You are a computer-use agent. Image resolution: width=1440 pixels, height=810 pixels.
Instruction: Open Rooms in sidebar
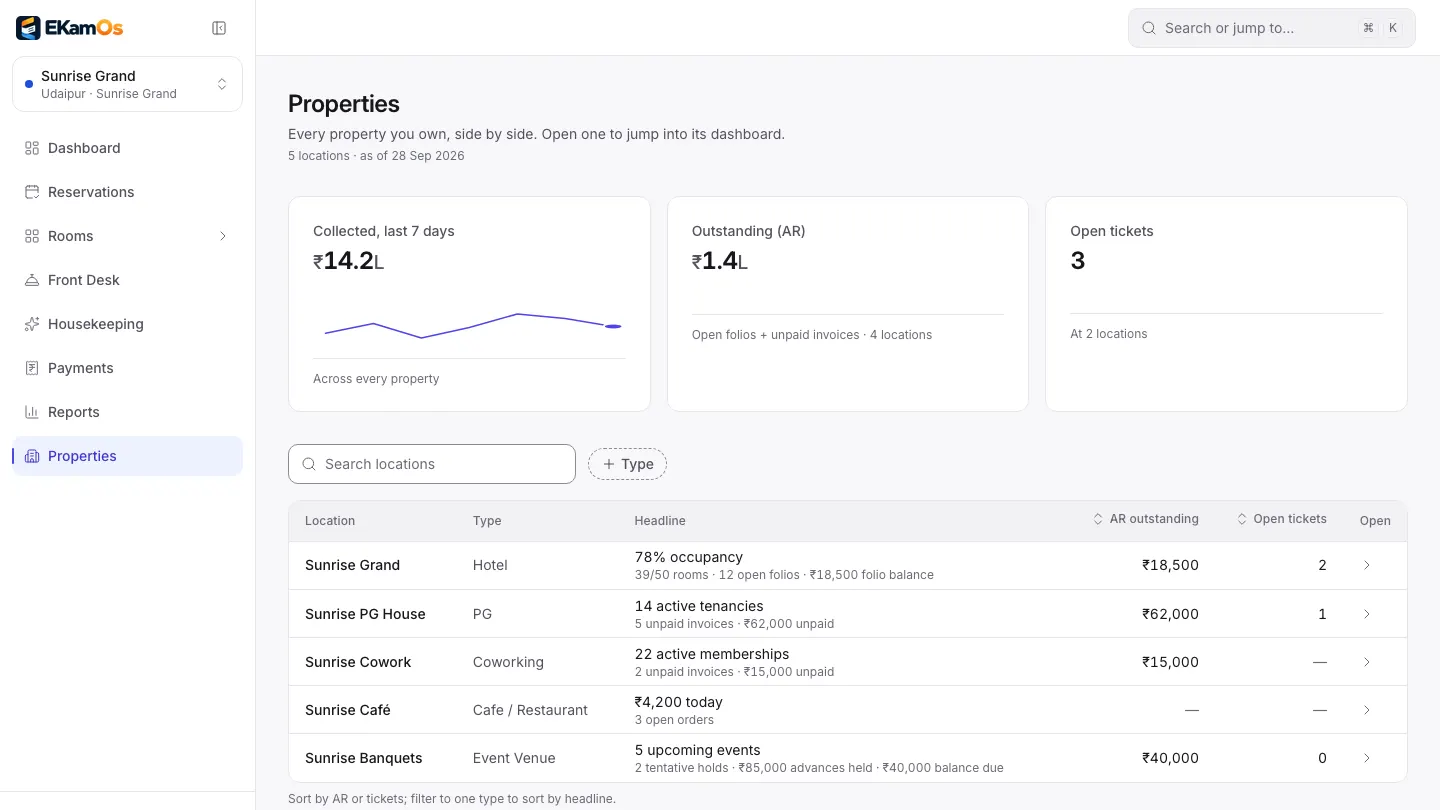[128, 236]
